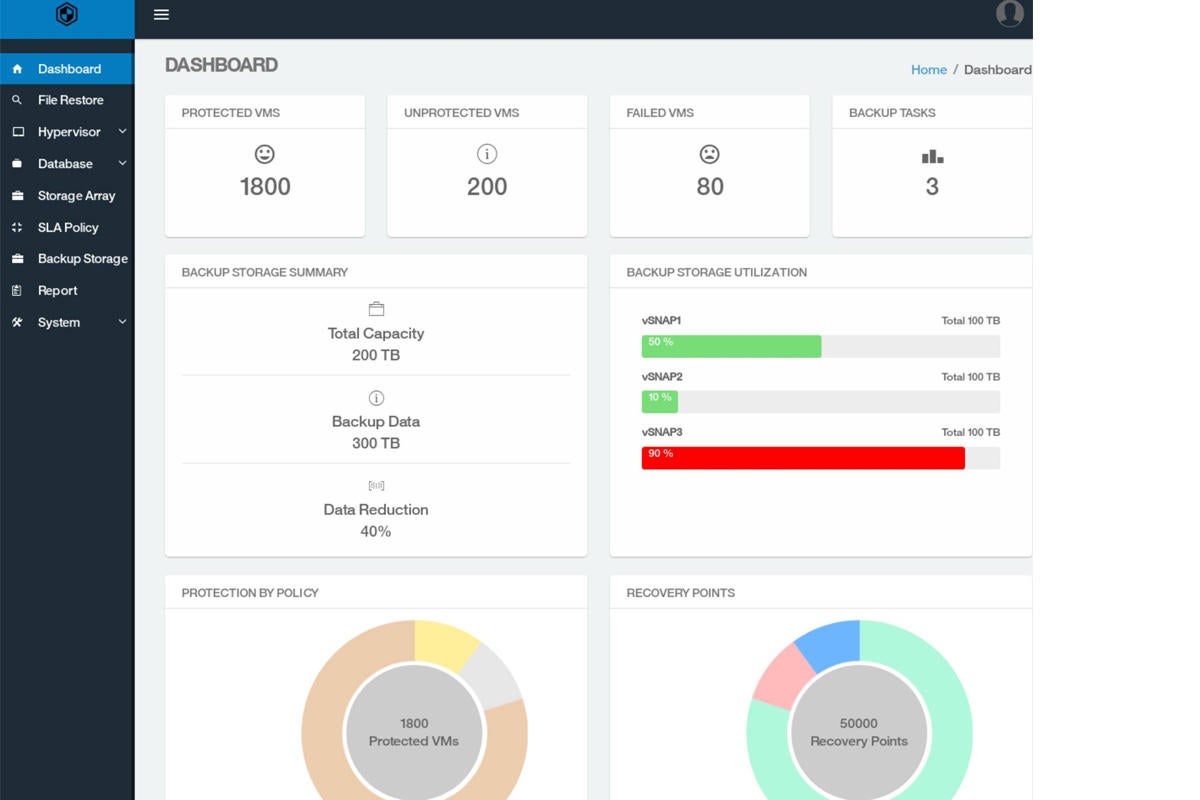
Task: Click the Backup Storage Summary panel title
Action: (265, 272)
